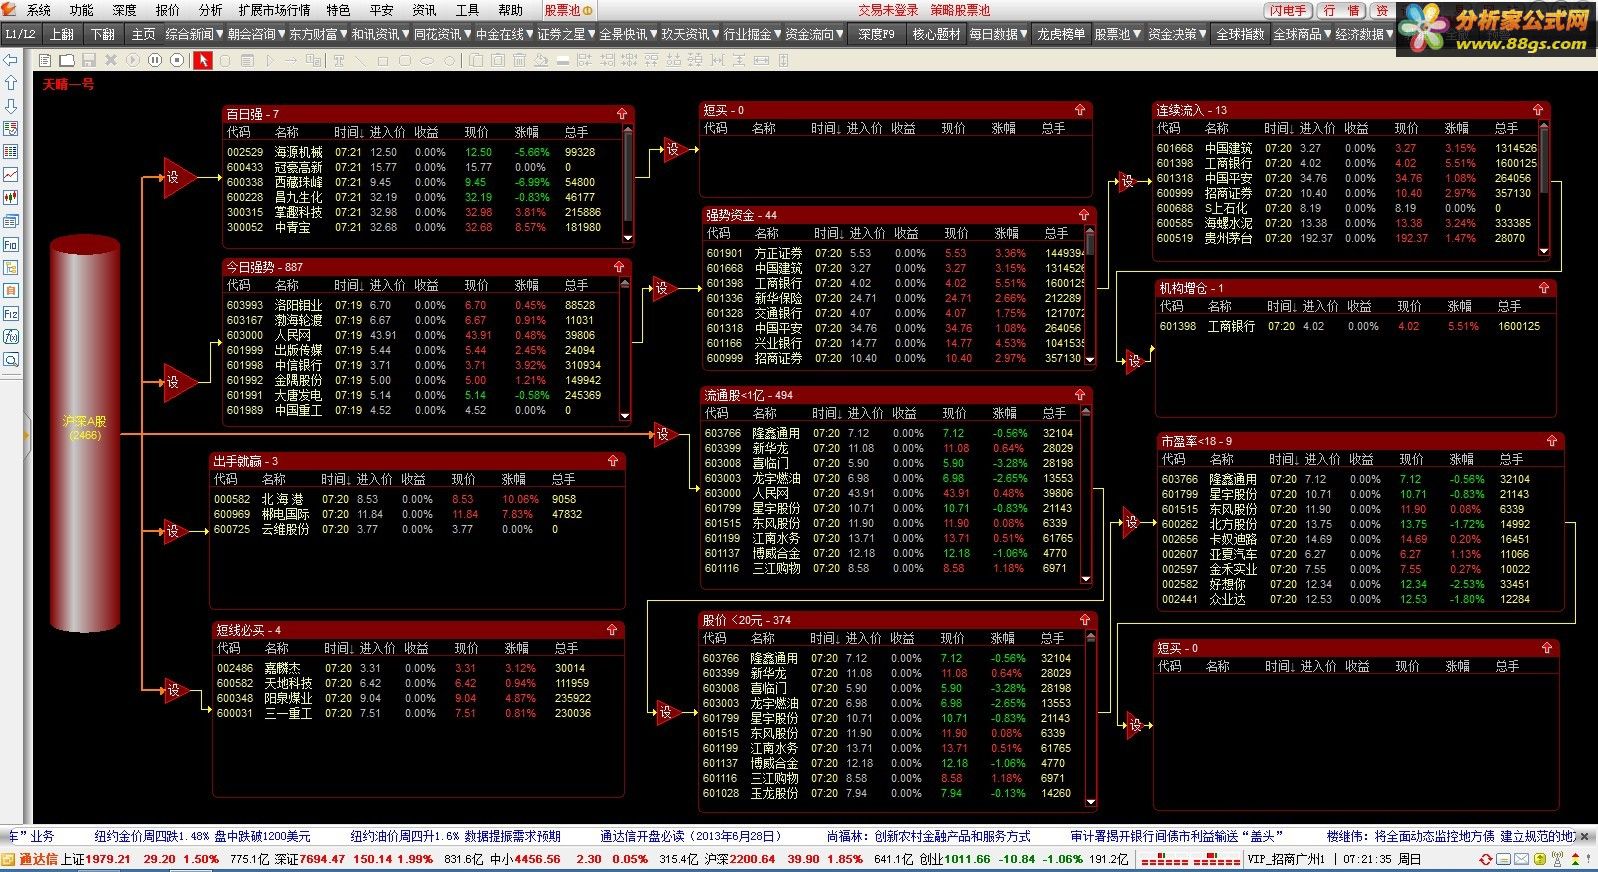Click the F10 sidebar icon

click(11, 244)
